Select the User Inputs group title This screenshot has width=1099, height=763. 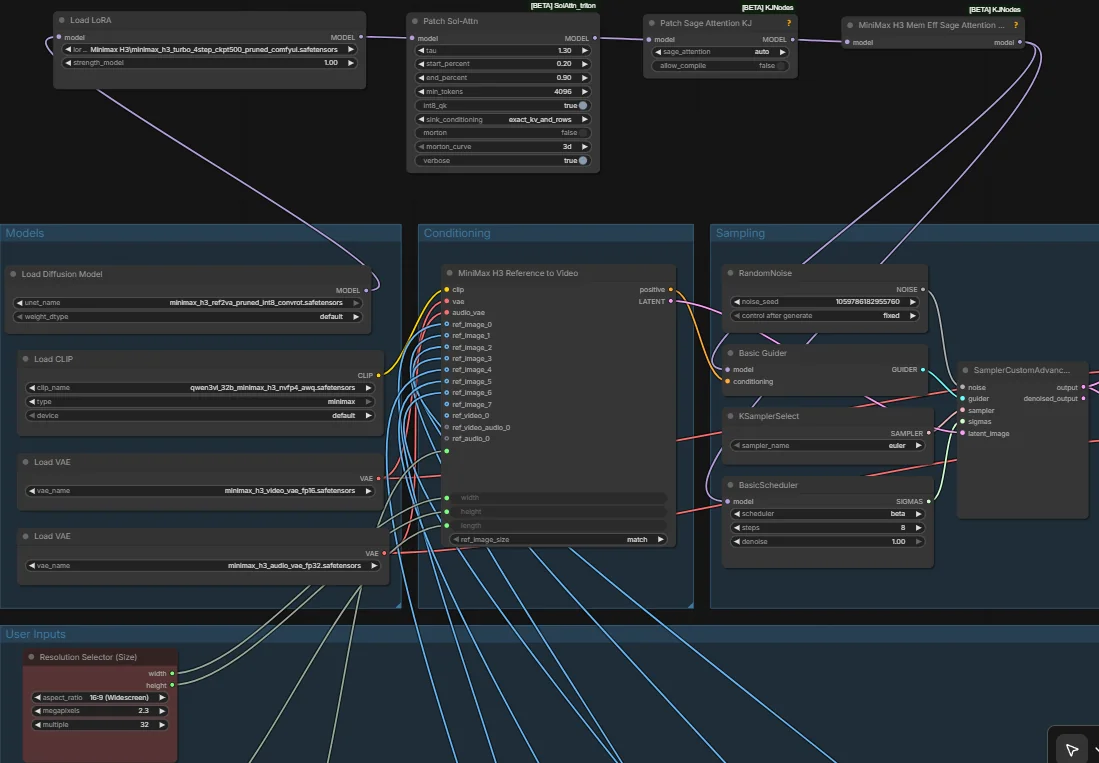(x=36, y=634)
